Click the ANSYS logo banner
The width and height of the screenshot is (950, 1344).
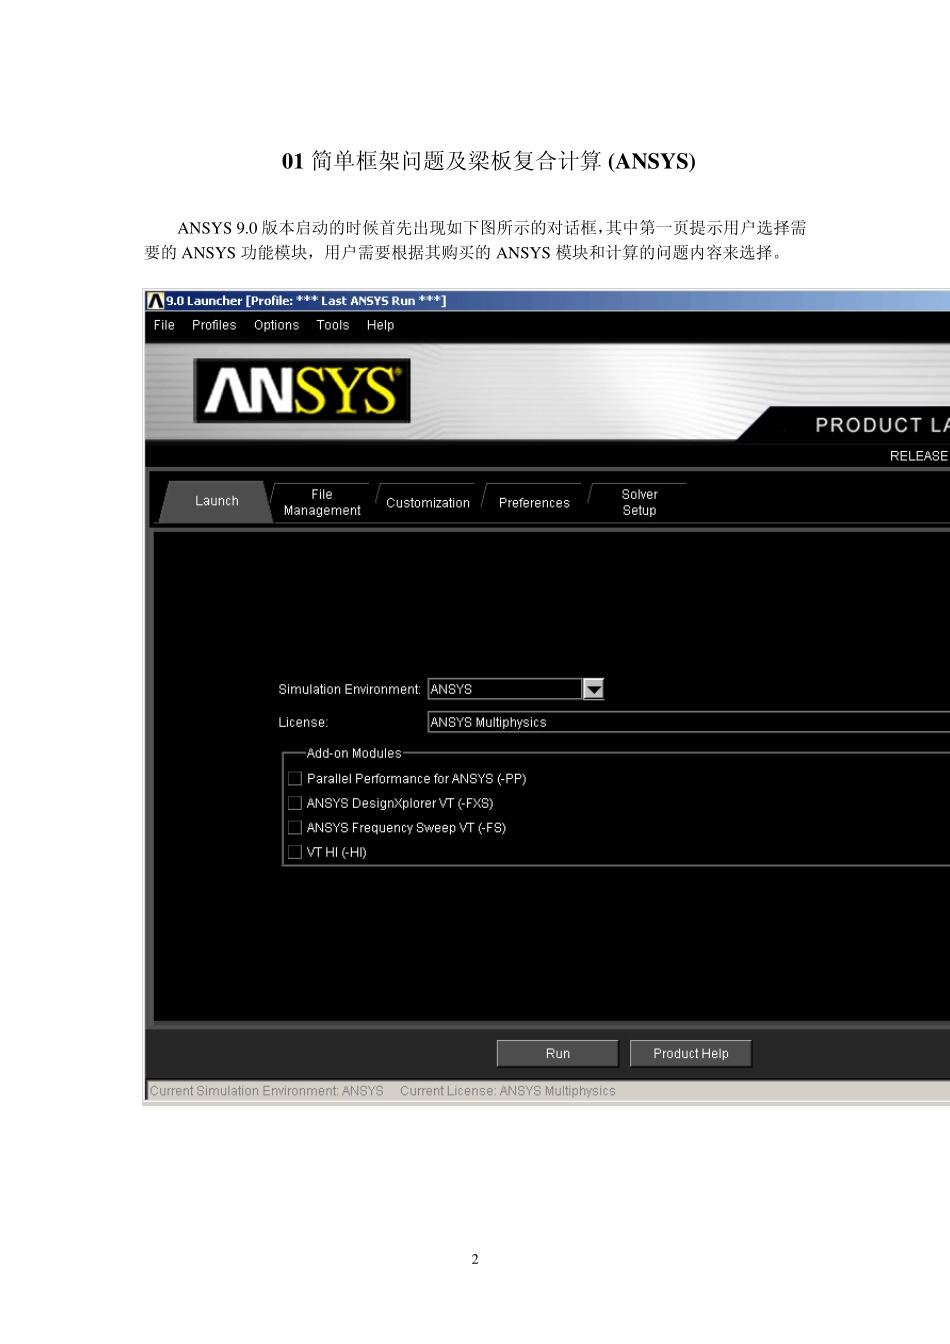tap(302, 390)
